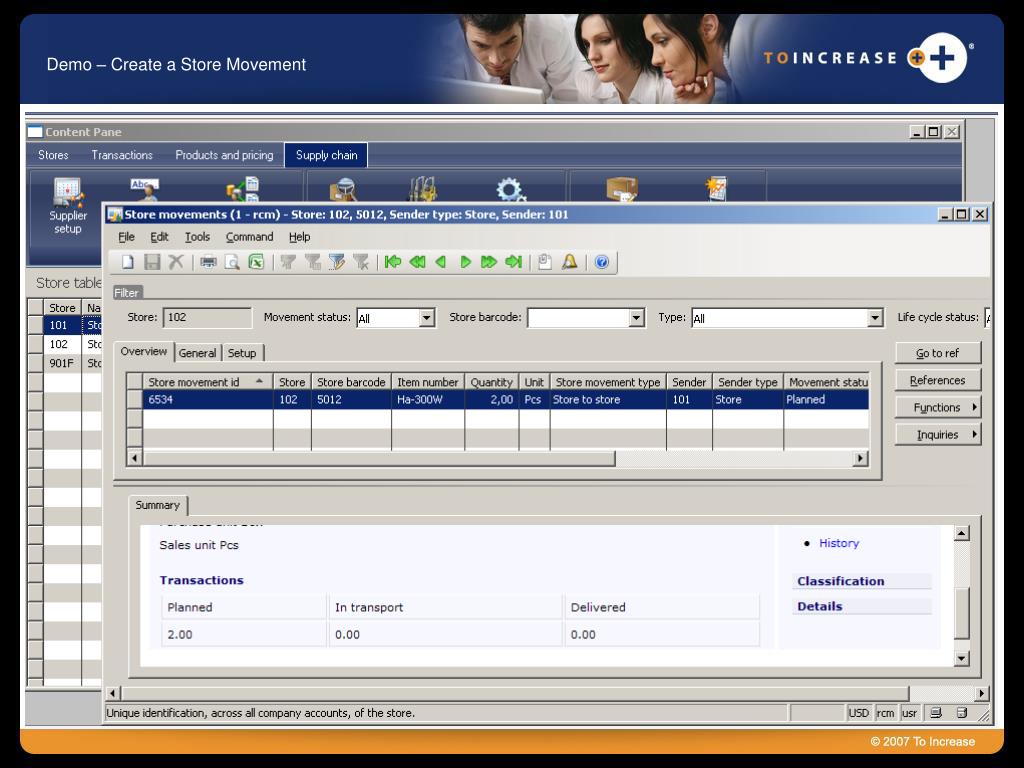Open the Transactions tab in Content Pane
1024x768 pixels.
122,155
